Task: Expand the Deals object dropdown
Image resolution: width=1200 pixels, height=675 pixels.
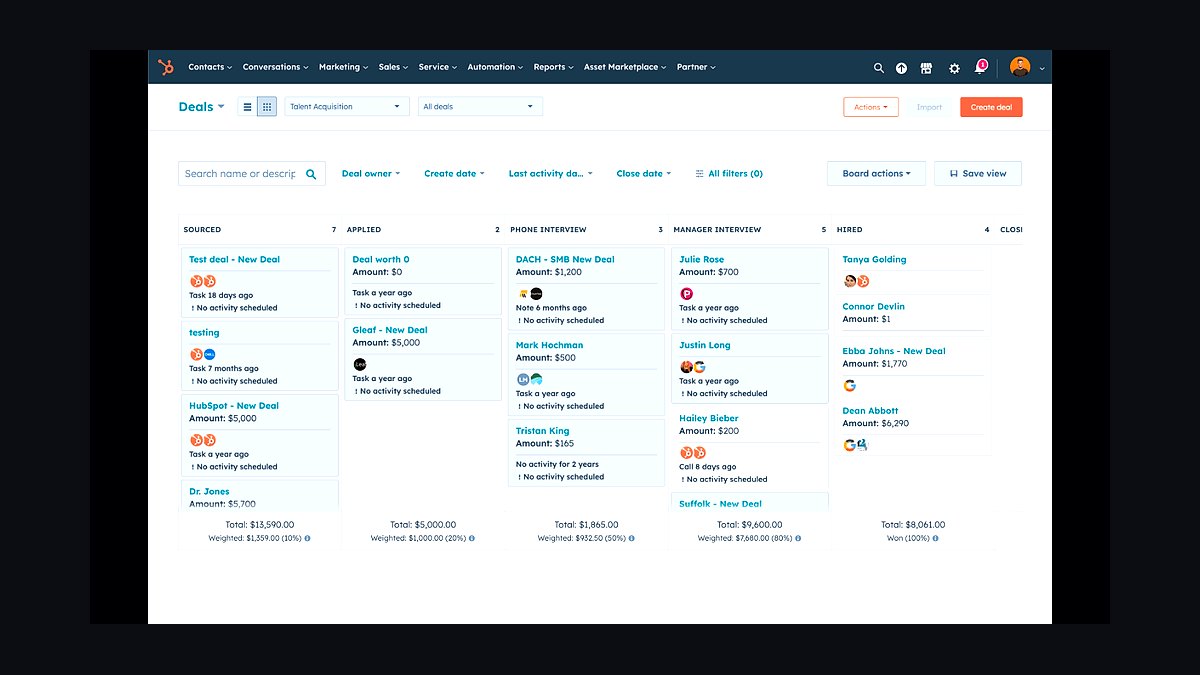Action: (x=201, y=107)
